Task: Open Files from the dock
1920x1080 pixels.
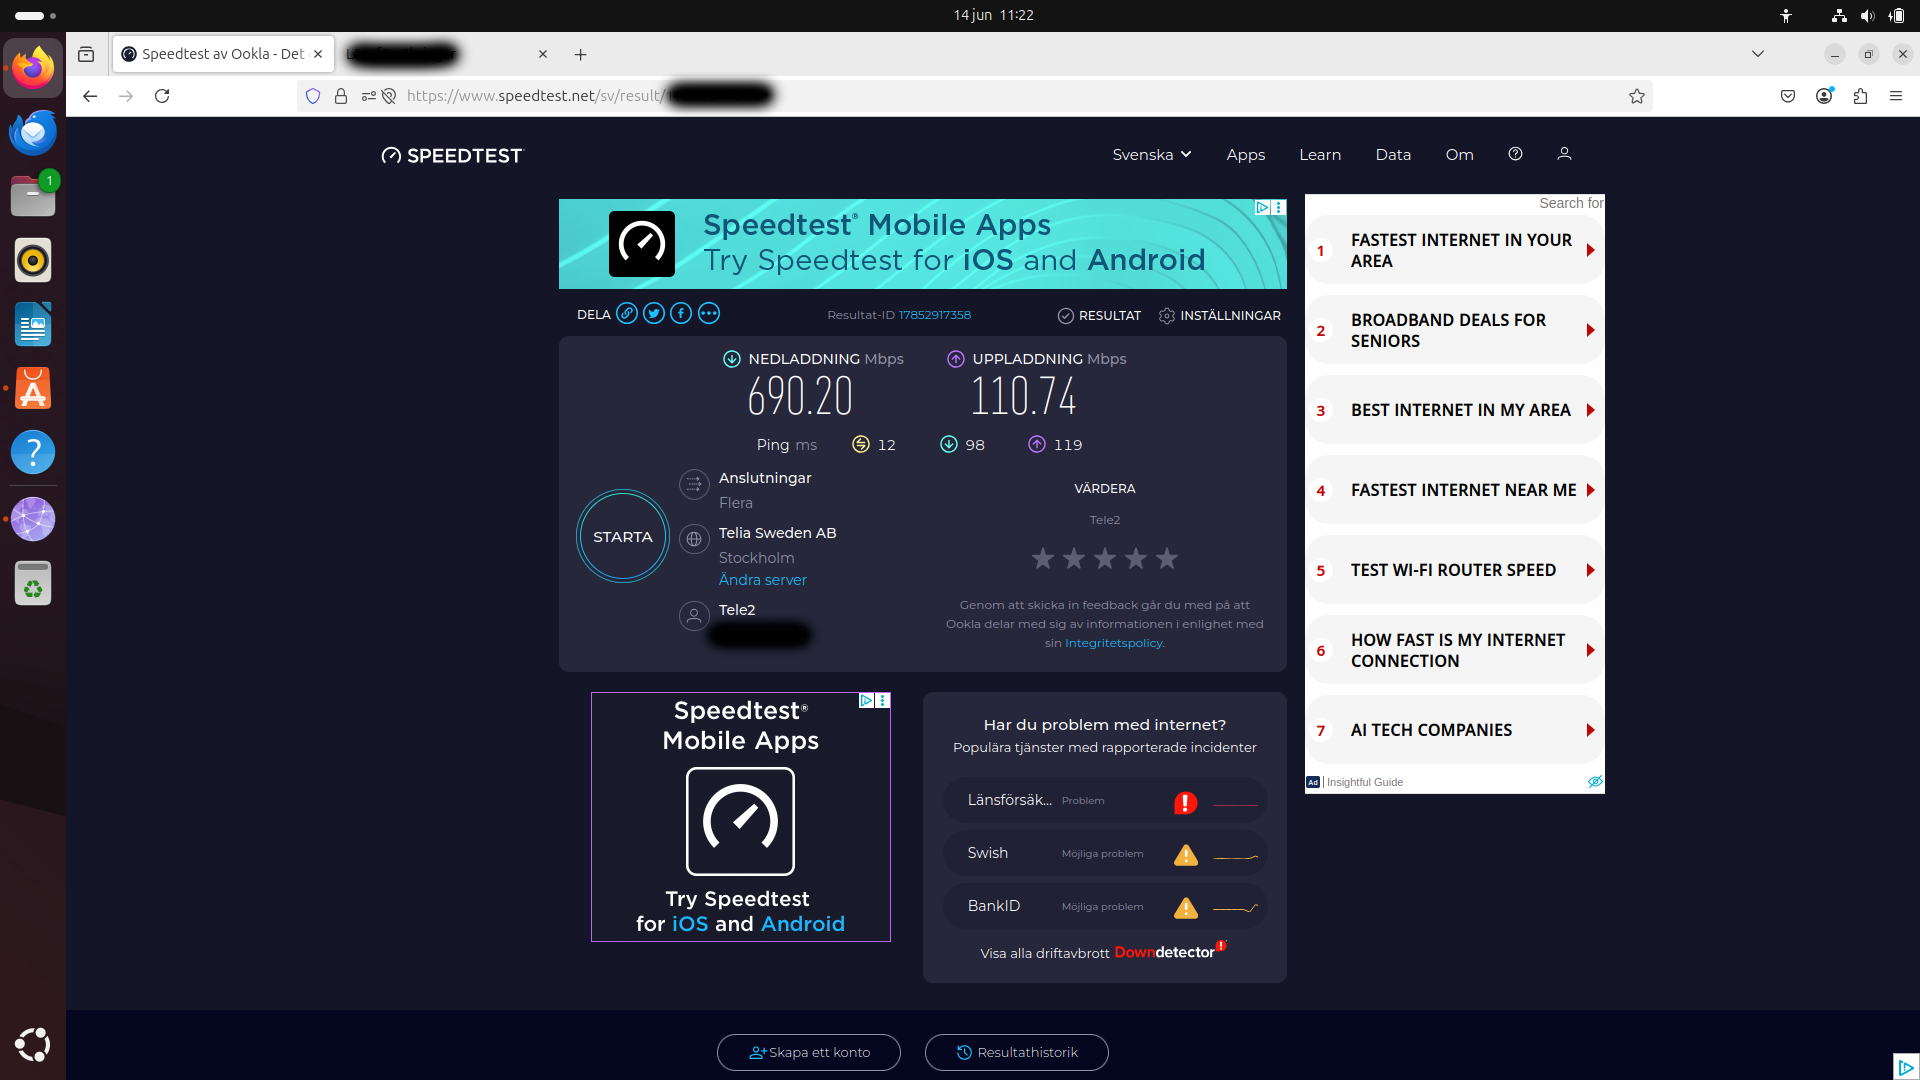Action: 33,196
